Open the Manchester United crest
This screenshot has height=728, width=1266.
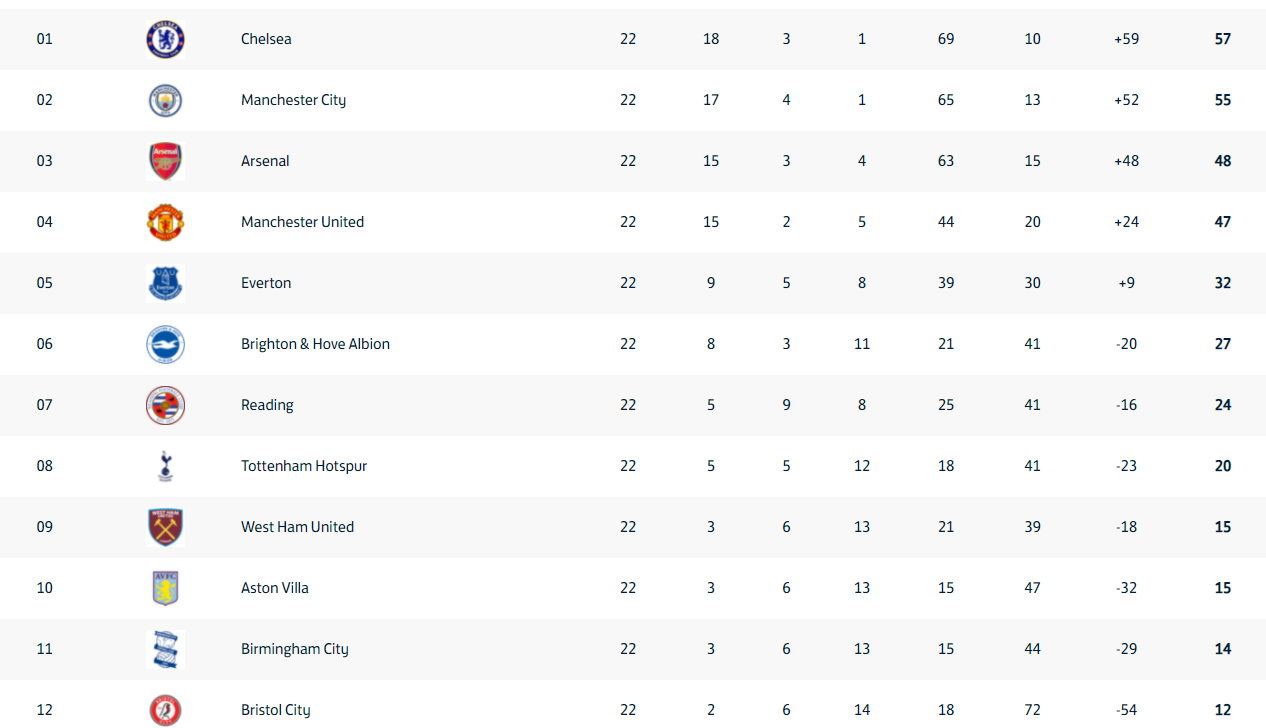pos(165,222)
